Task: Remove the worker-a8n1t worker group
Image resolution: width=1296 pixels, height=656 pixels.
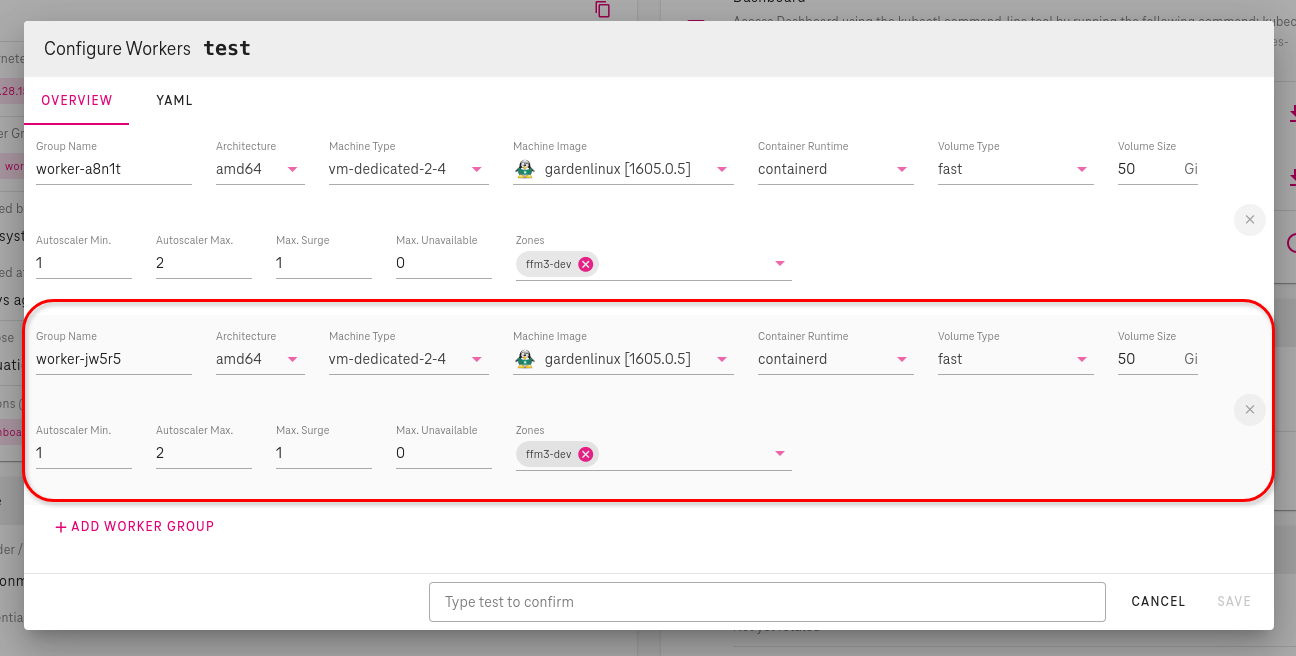Action: [1249, 220]
